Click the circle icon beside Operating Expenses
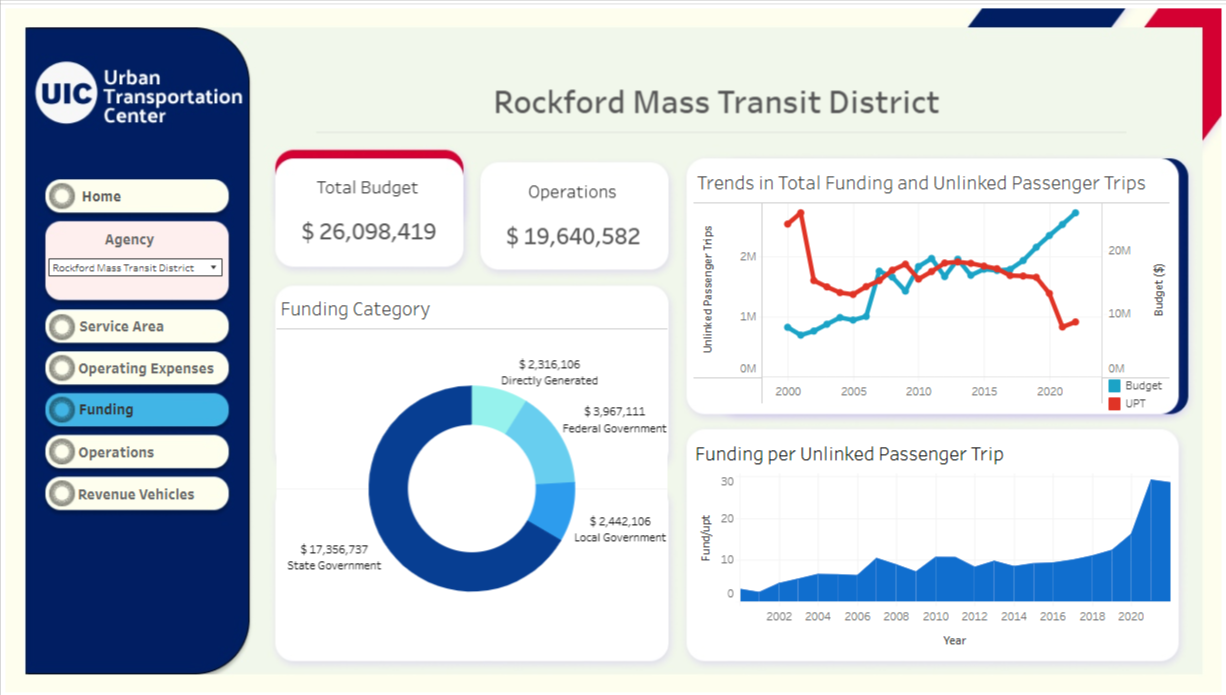The height and width of the screenshot is (695, 1226). click(62, 368)
